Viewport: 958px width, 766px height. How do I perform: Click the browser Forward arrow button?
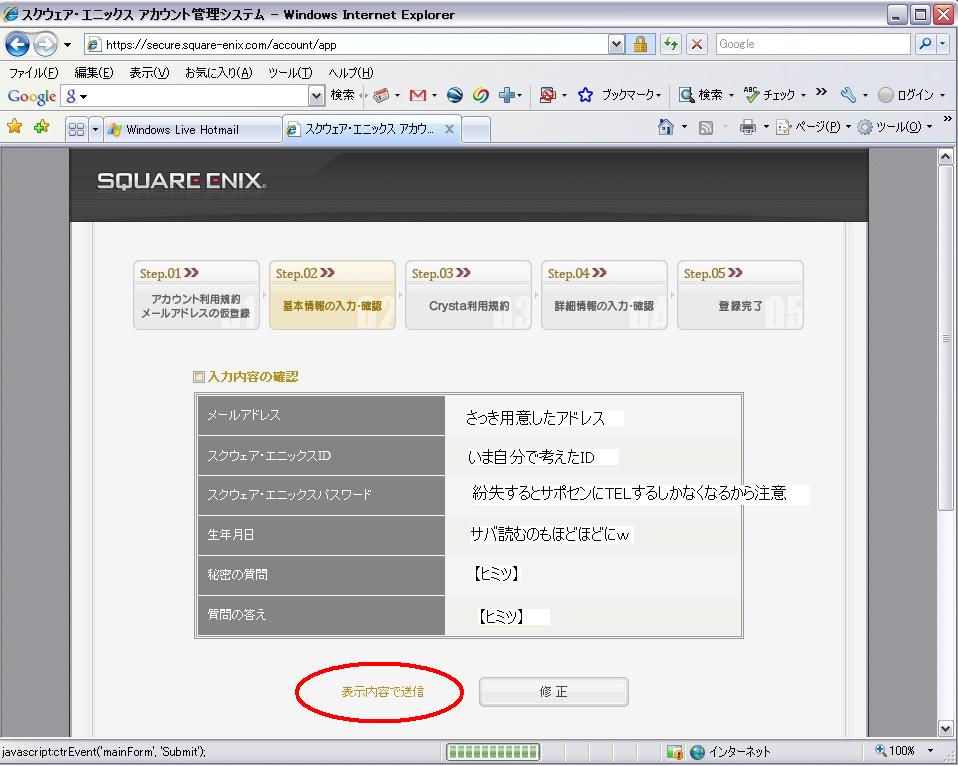click(45, 44)
